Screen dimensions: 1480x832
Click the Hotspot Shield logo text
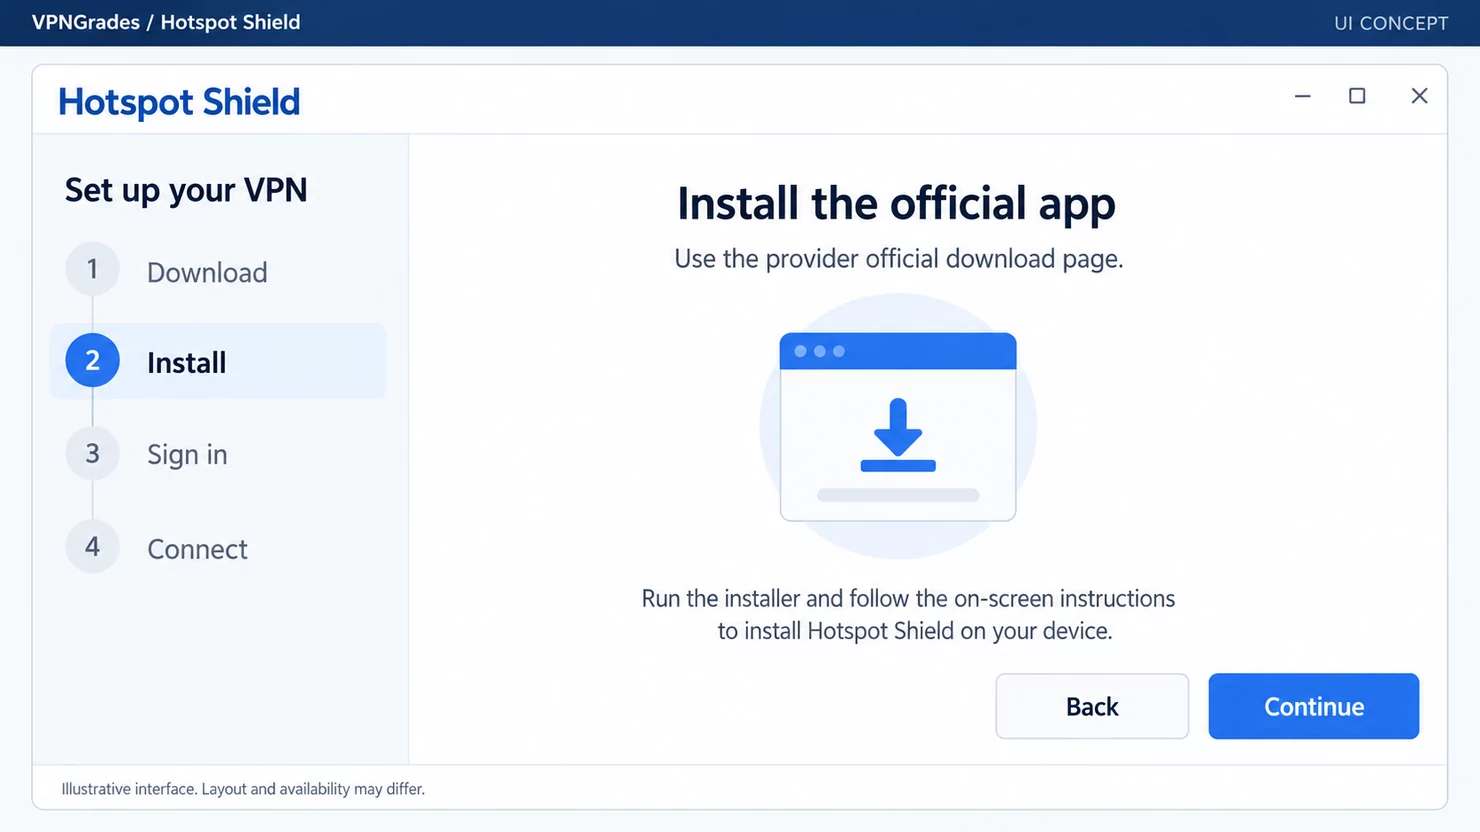pyautogui.click(x=179, y=102)
